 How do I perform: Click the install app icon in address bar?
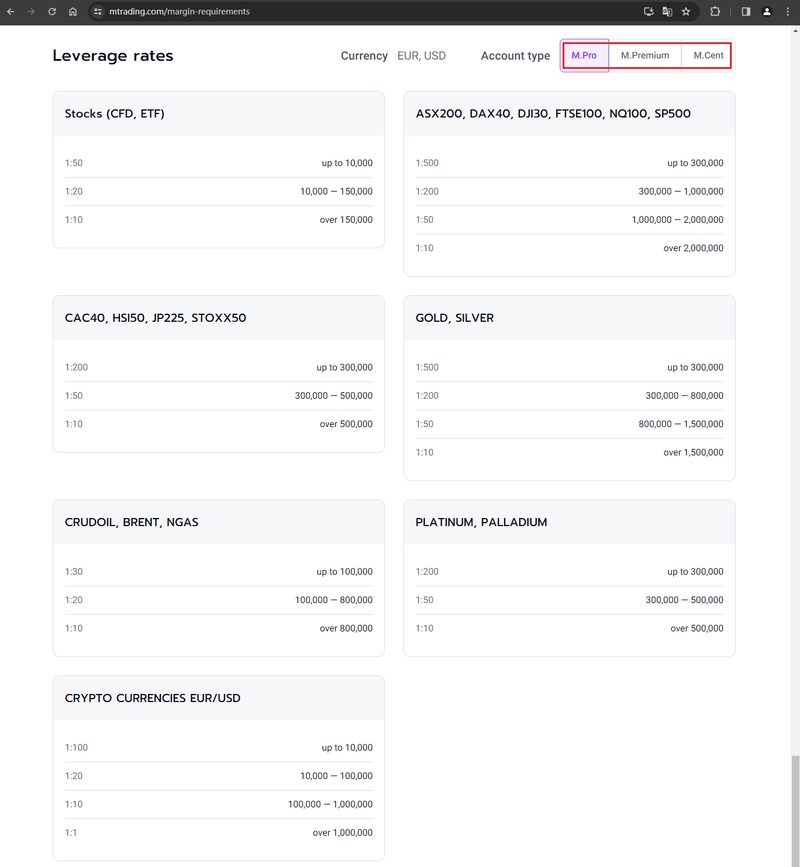pos(649,12)
